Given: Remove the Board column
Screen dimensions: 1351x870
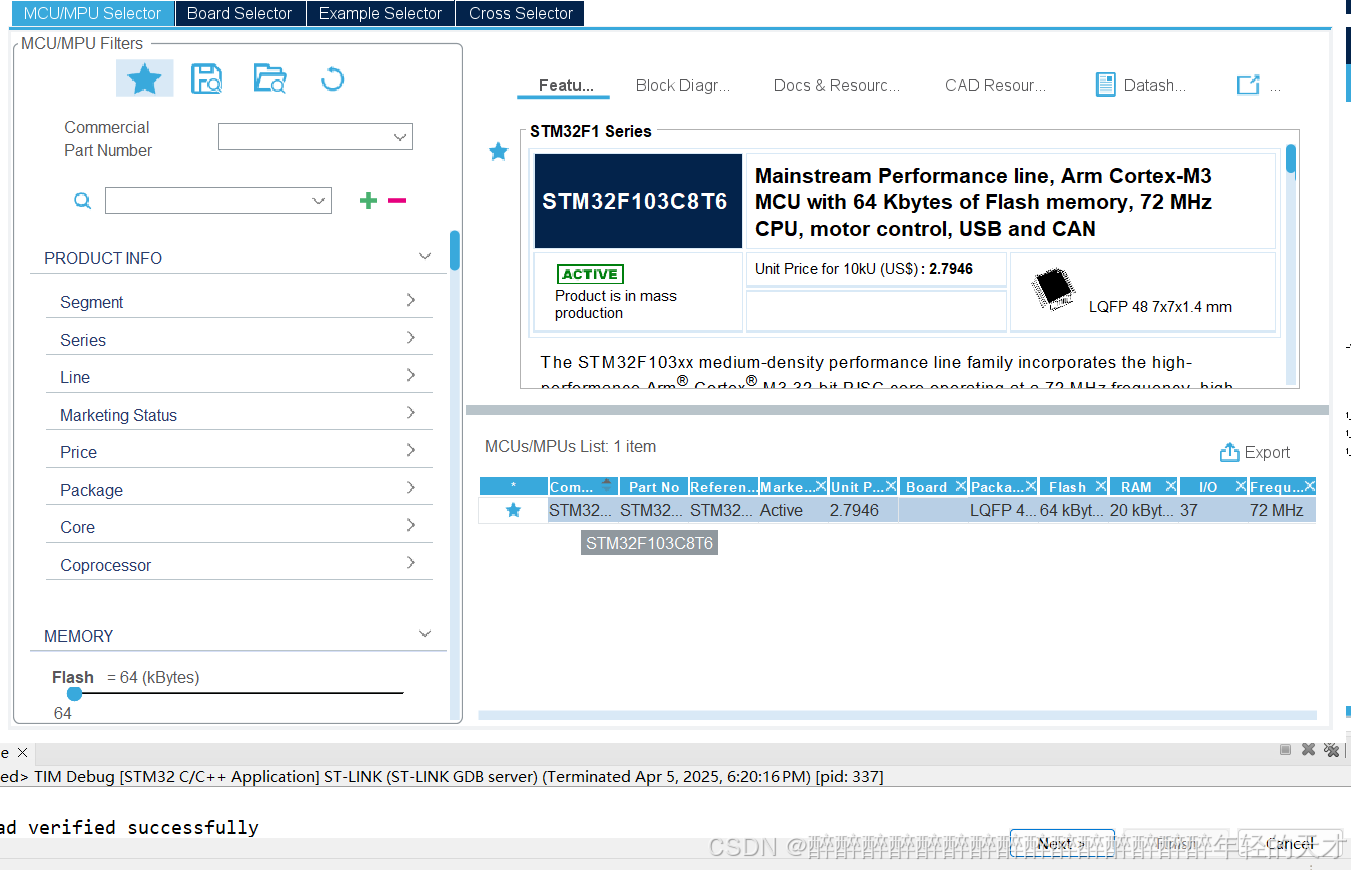Looking at the screenshot, I should click(x=961, y=486).
